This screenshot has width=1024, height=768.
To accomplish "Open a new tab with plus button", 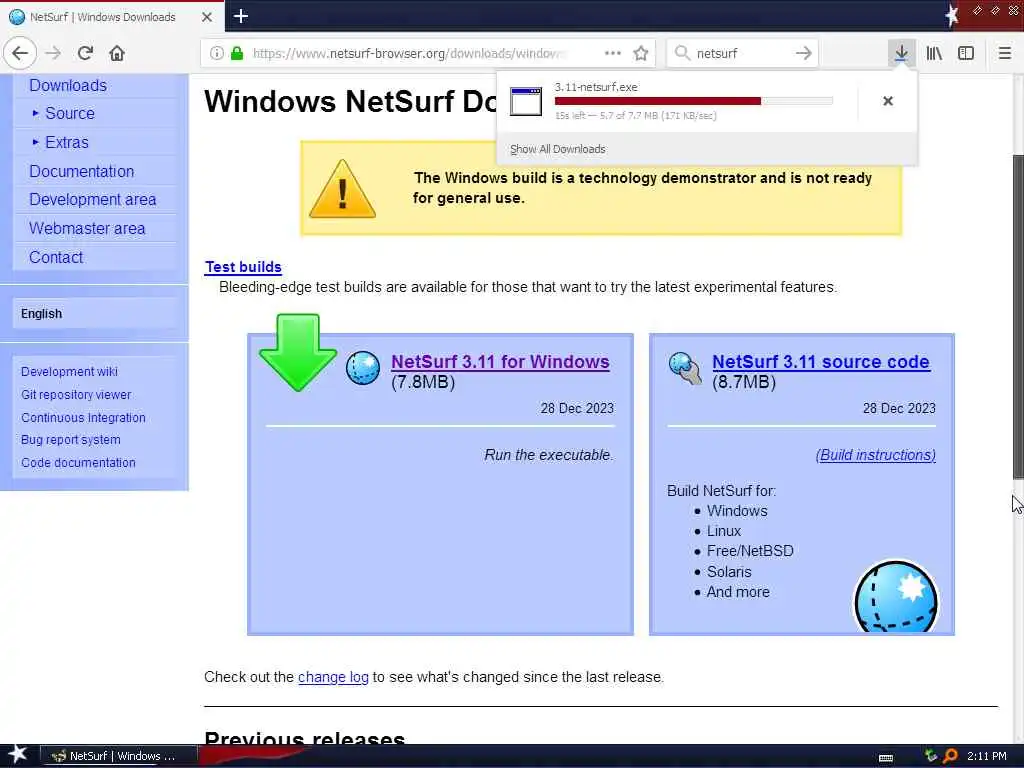I will [x=240, y=16].
